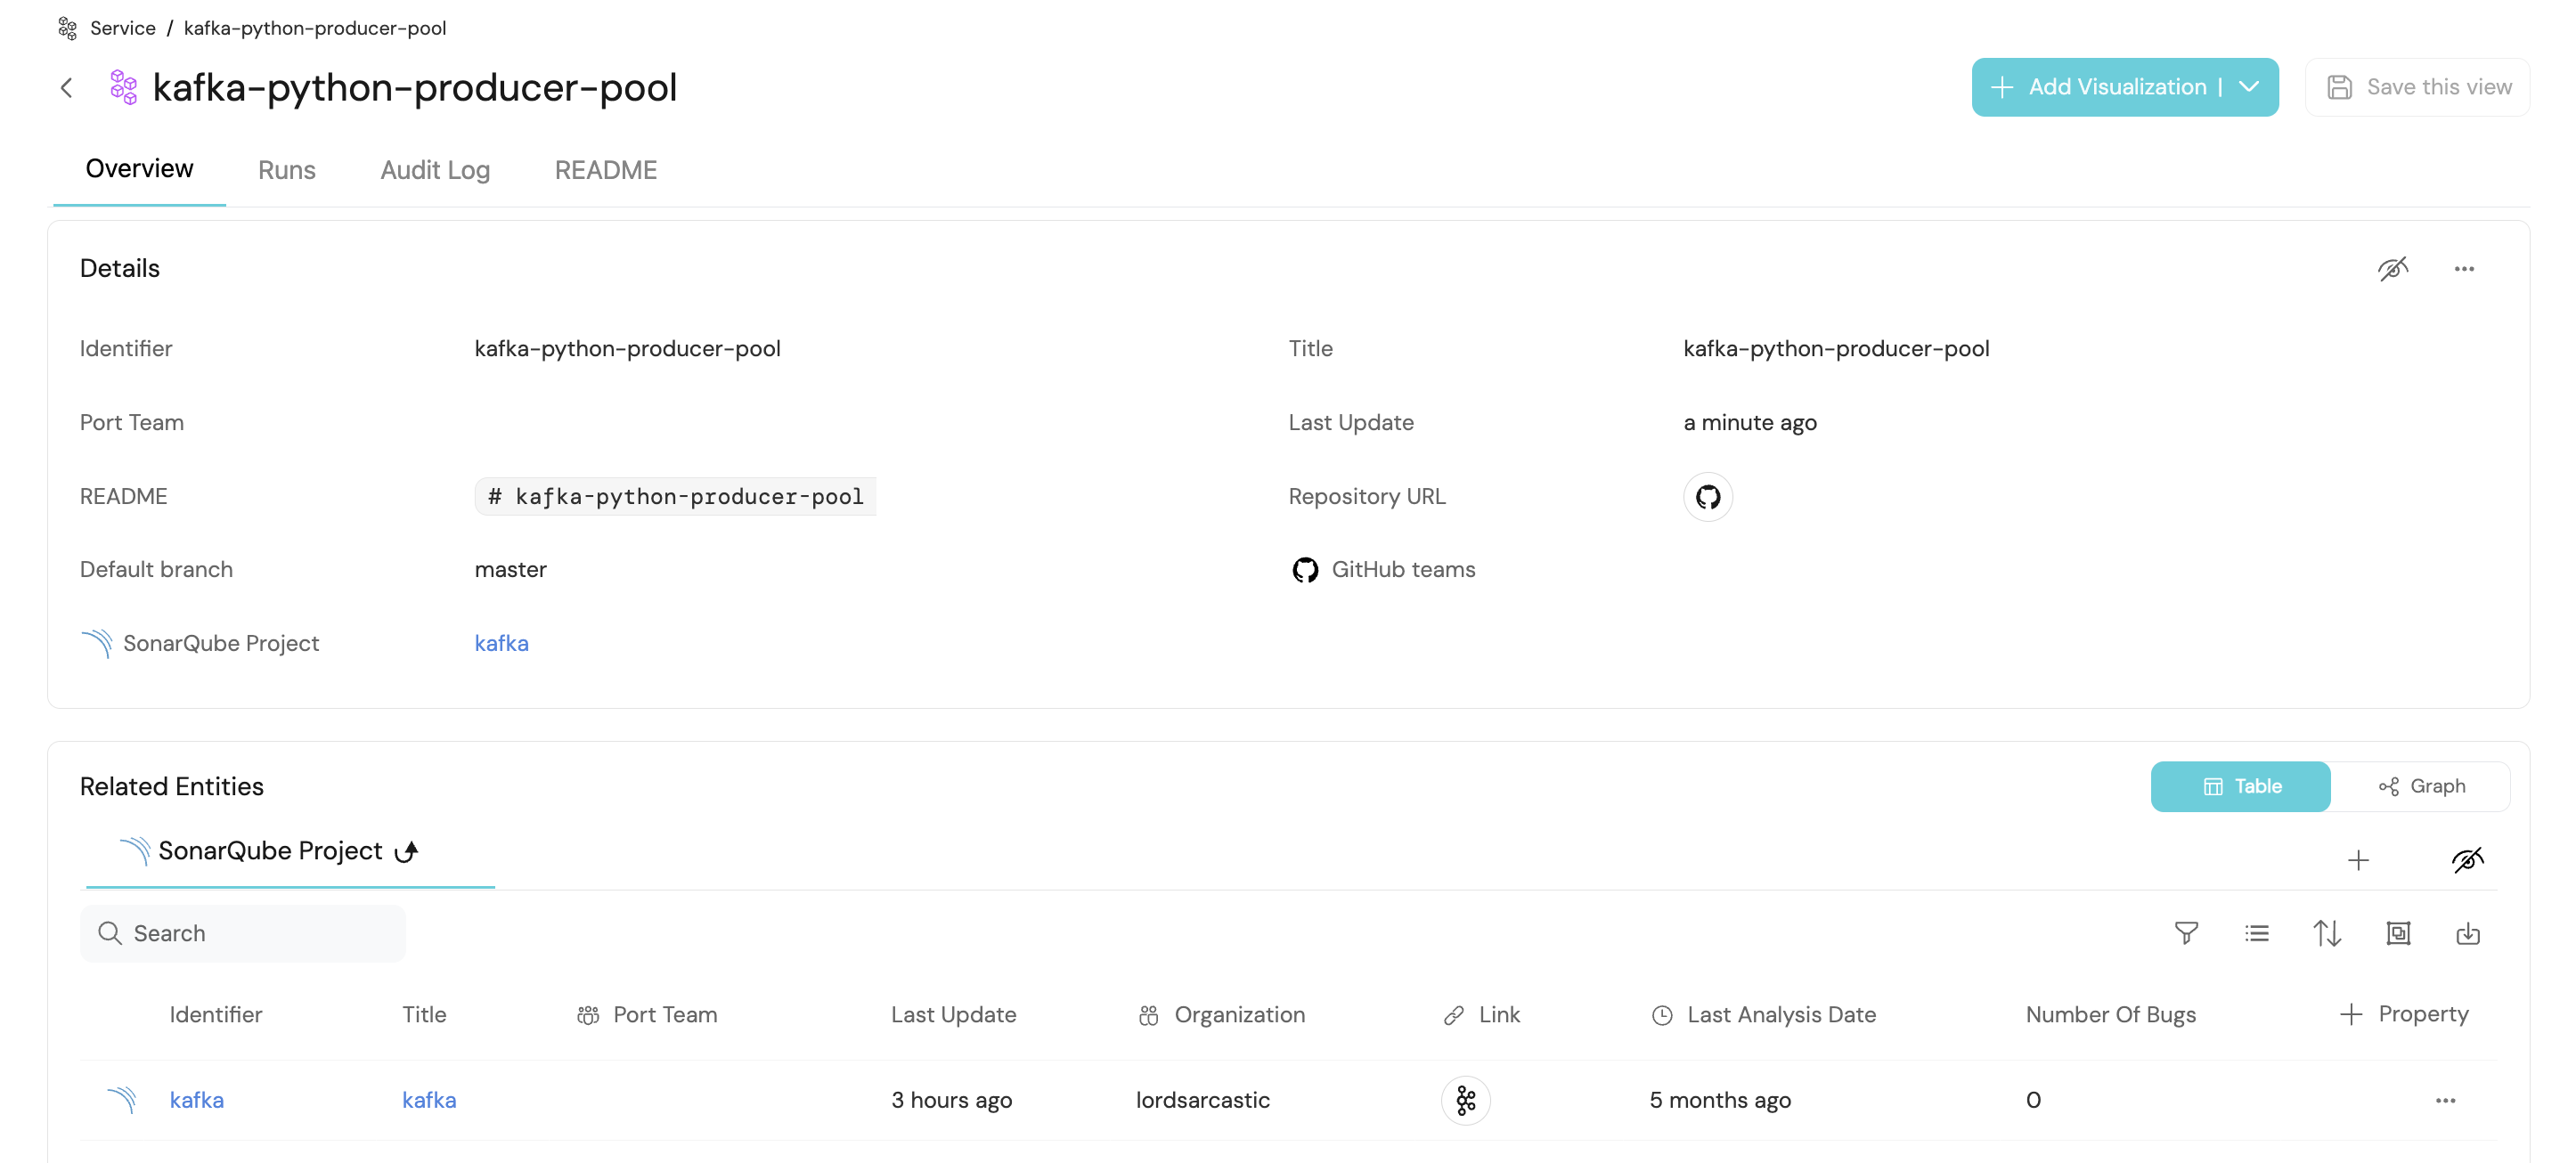Image resolution: width=2576 pixels, height=1163 pixels.
Task: Switch to the Runs tab
Action: tap(286, 170)
